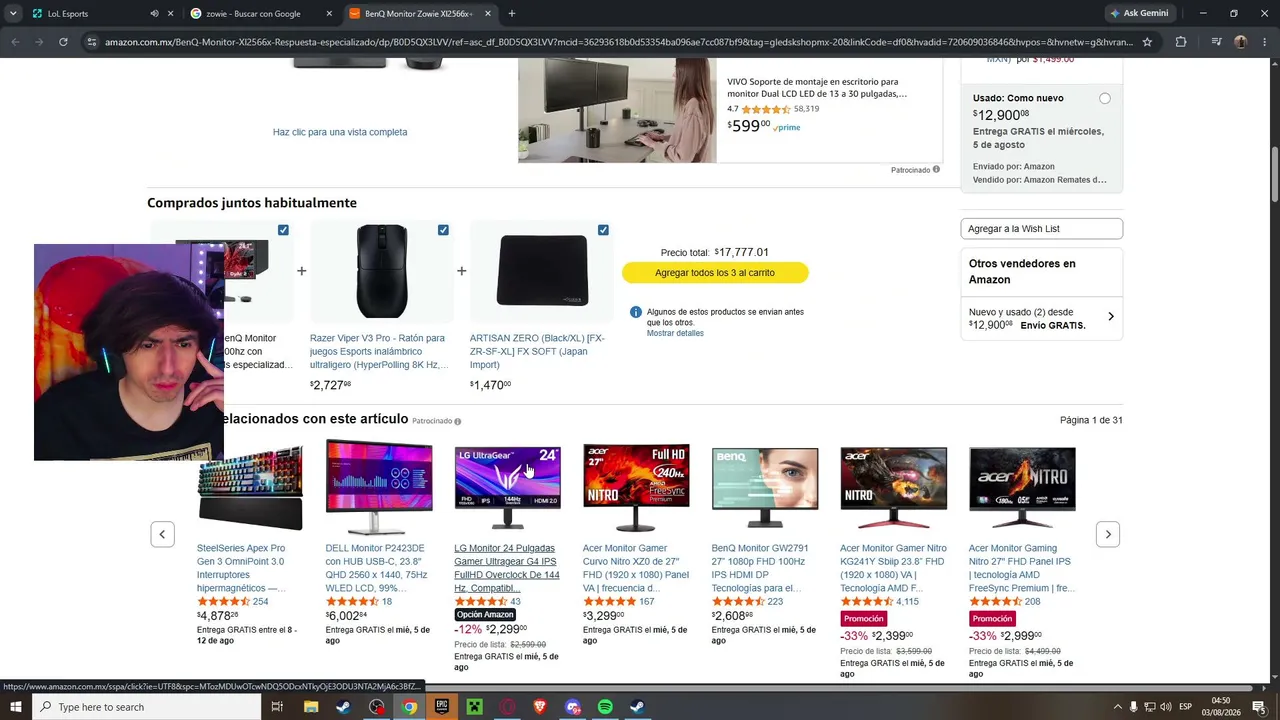Close the BenQ Monitor Zowie tab

click(488, 14)
